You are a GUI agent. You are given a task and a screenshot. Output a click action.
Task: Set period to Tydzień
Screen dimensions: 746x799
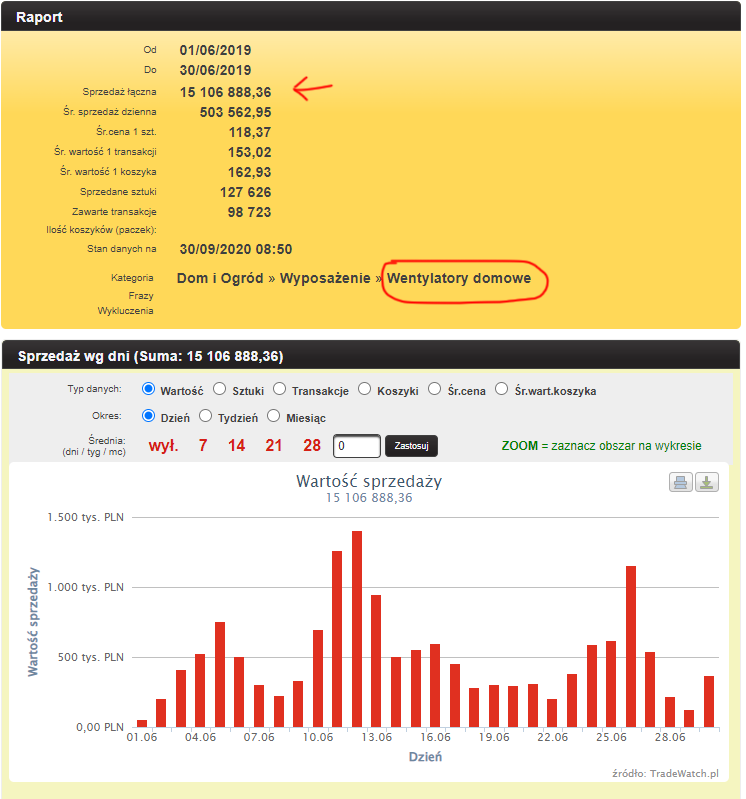pos(205,416)
